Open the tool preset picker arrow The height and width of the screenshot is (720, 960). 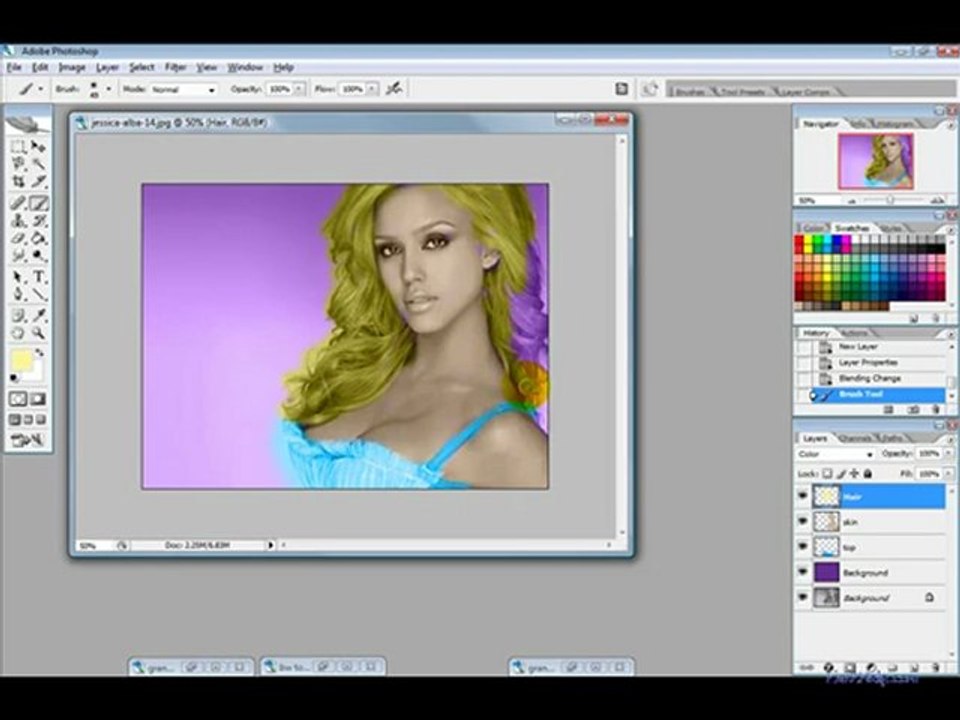(x=40, y=89)
